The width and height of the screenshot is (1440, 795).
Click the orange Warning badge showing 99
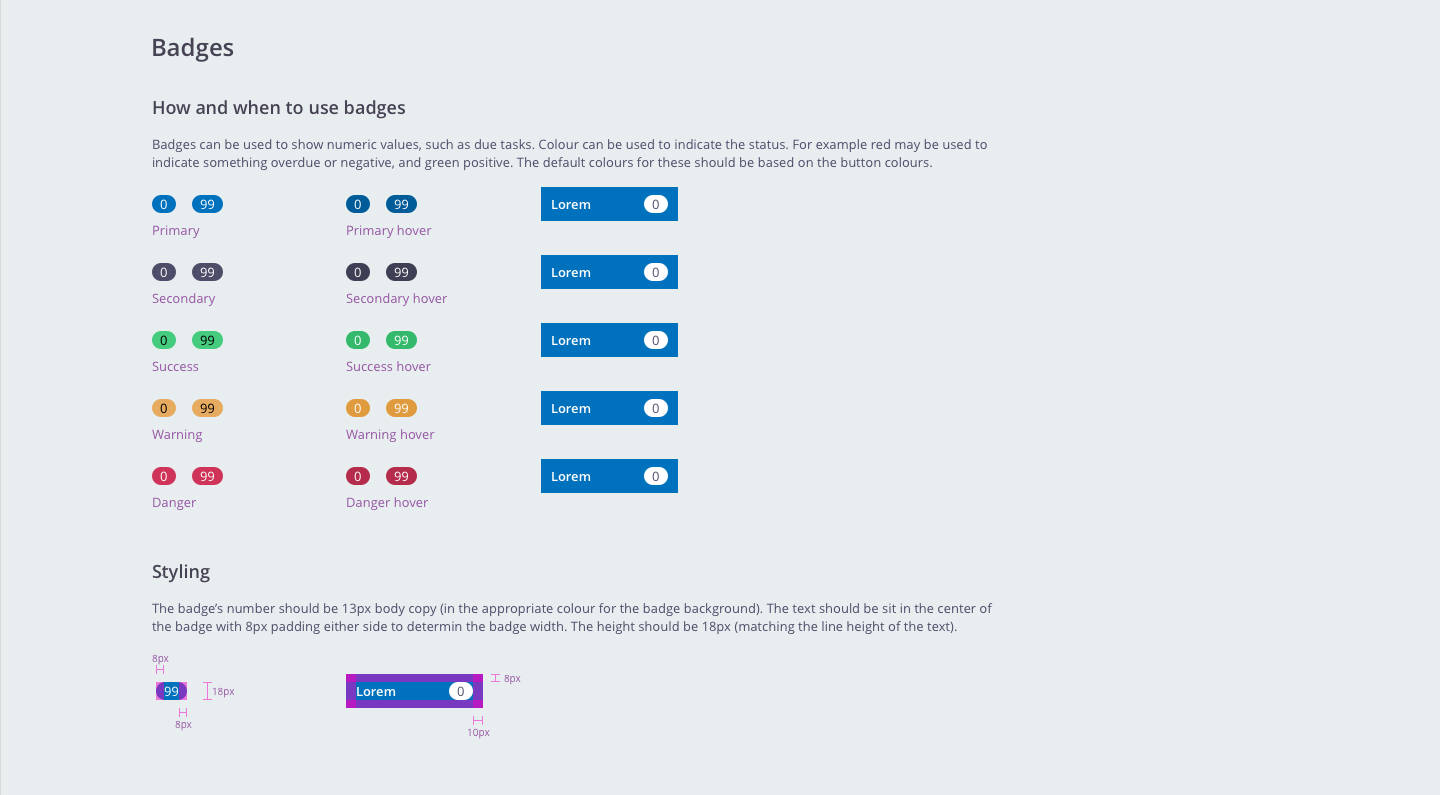[207, 408]
